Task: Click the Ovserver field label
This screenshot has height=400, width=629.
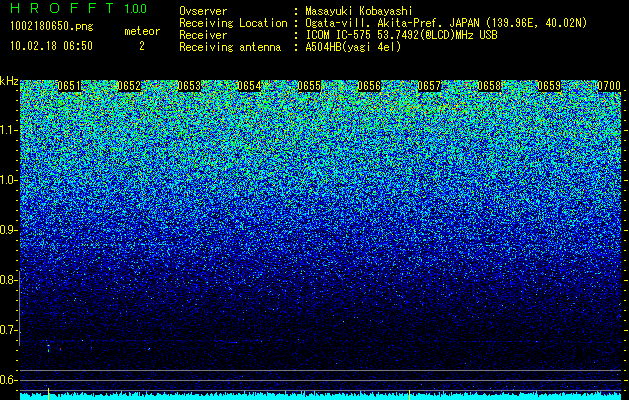Action: pos(203,11)
